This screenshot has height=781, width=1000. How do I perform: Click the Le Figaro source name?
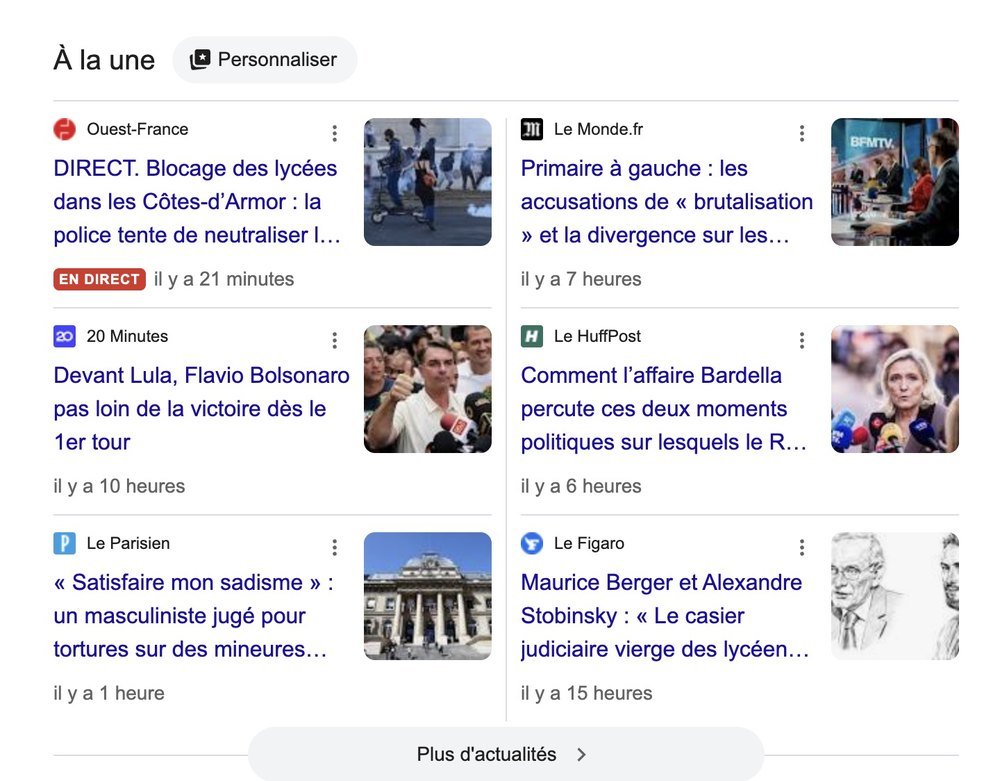click(589, 543)
